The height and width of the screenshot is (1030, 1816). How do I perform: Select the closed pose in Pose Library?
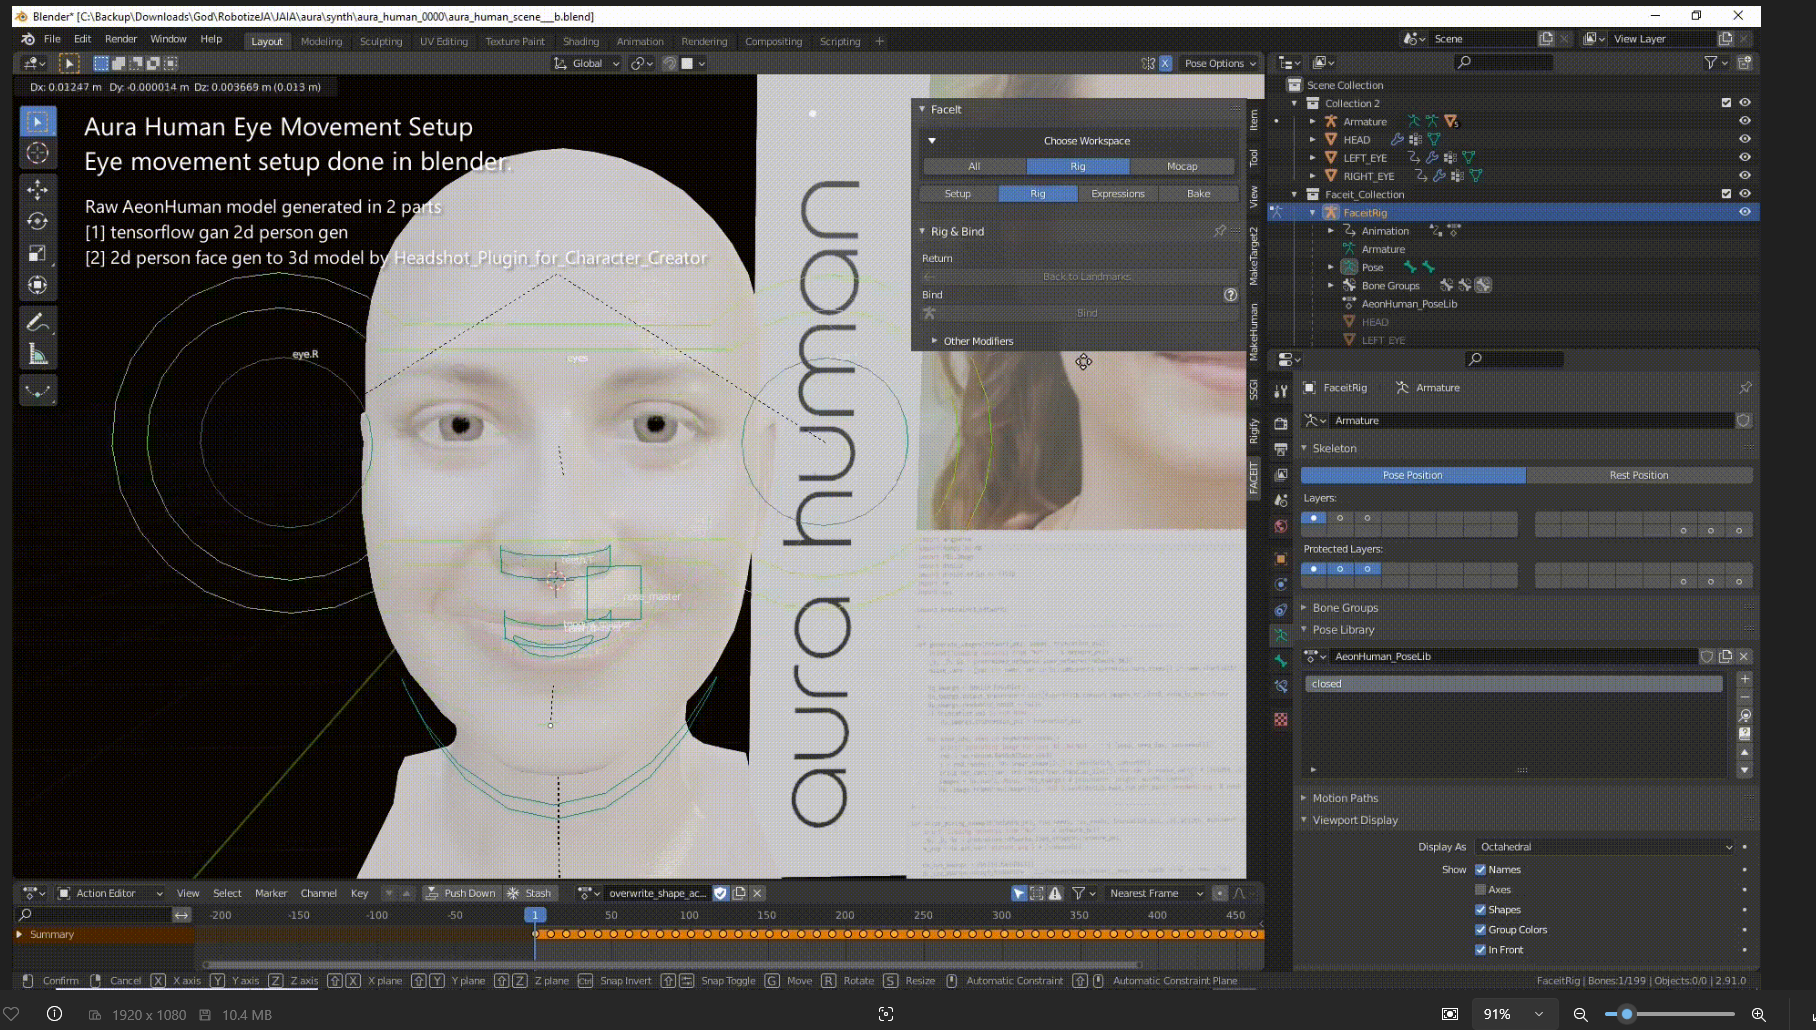pos(1512,684)
